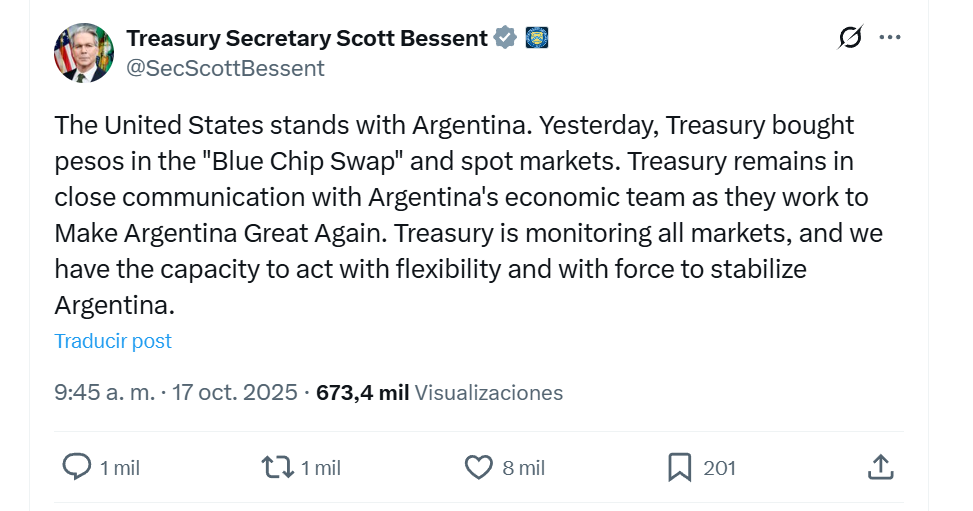This screenshot has width=973, height=511.
Task: Click the 201 bookmarks count
Action: pyautogui.click(x=720, y=467)
